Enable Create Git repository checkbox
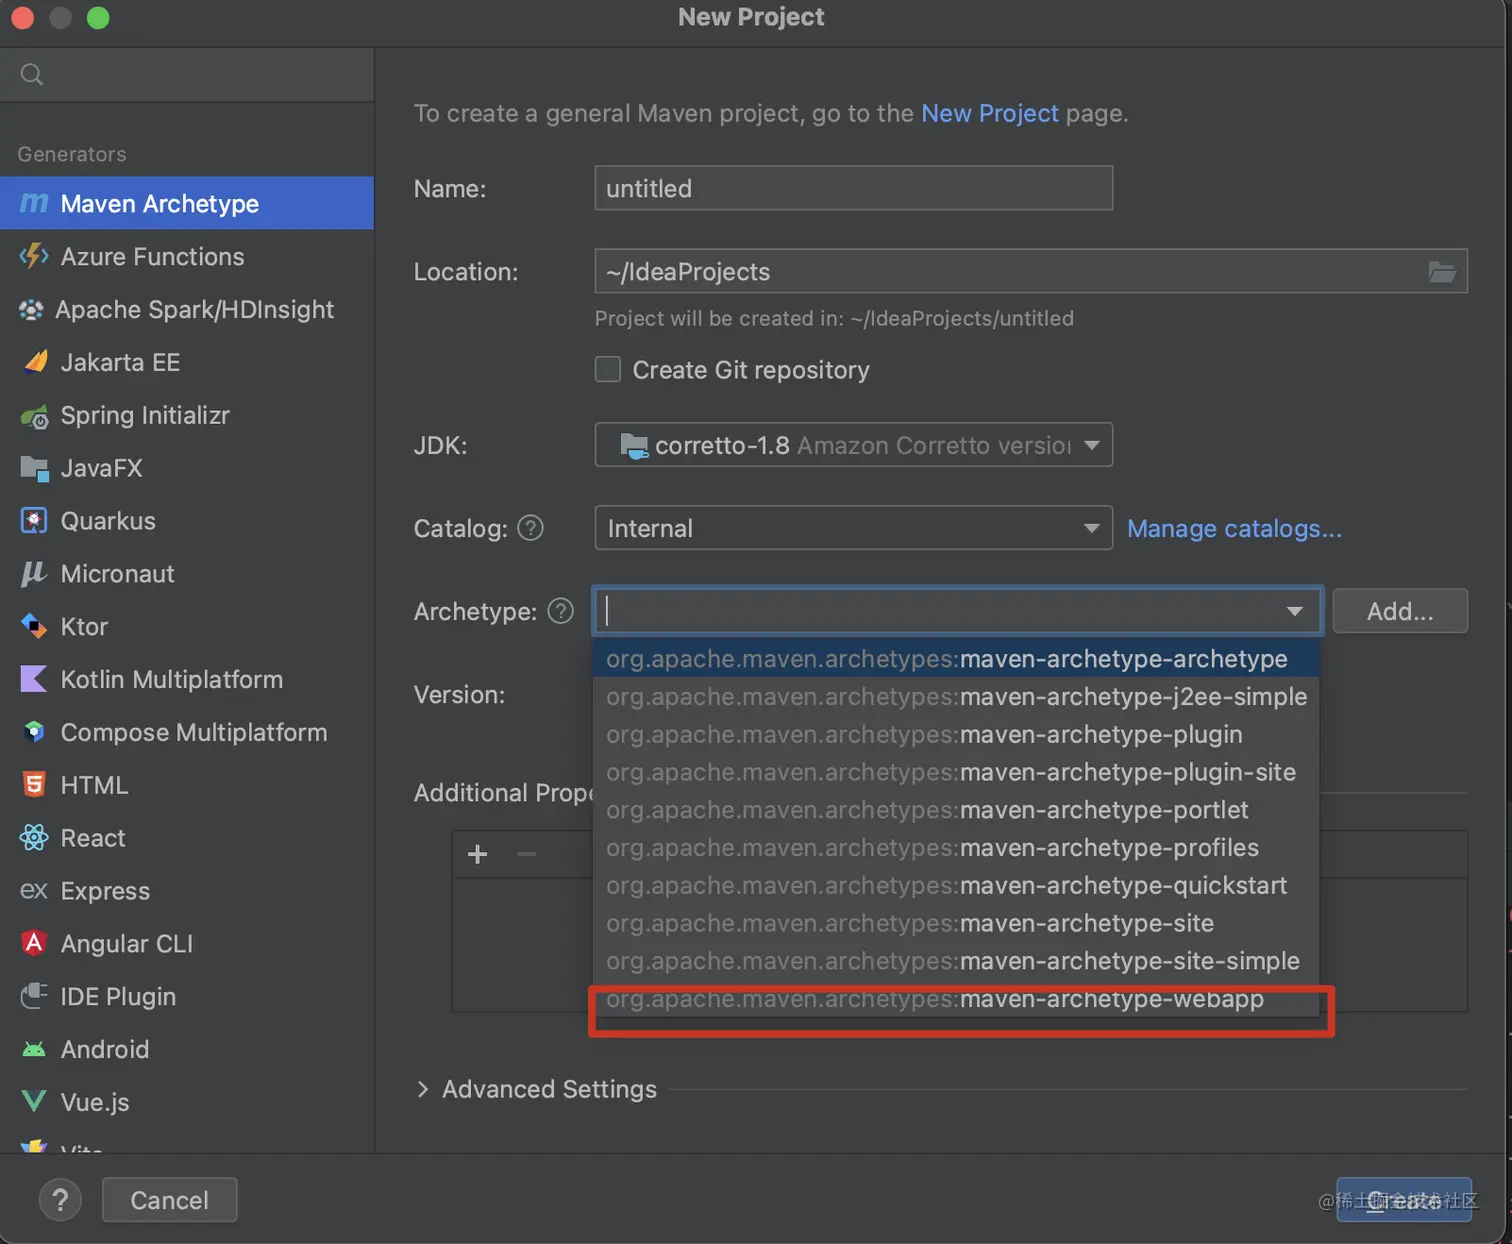This screenshot has height=1244, width=1512. pos(608,370)
